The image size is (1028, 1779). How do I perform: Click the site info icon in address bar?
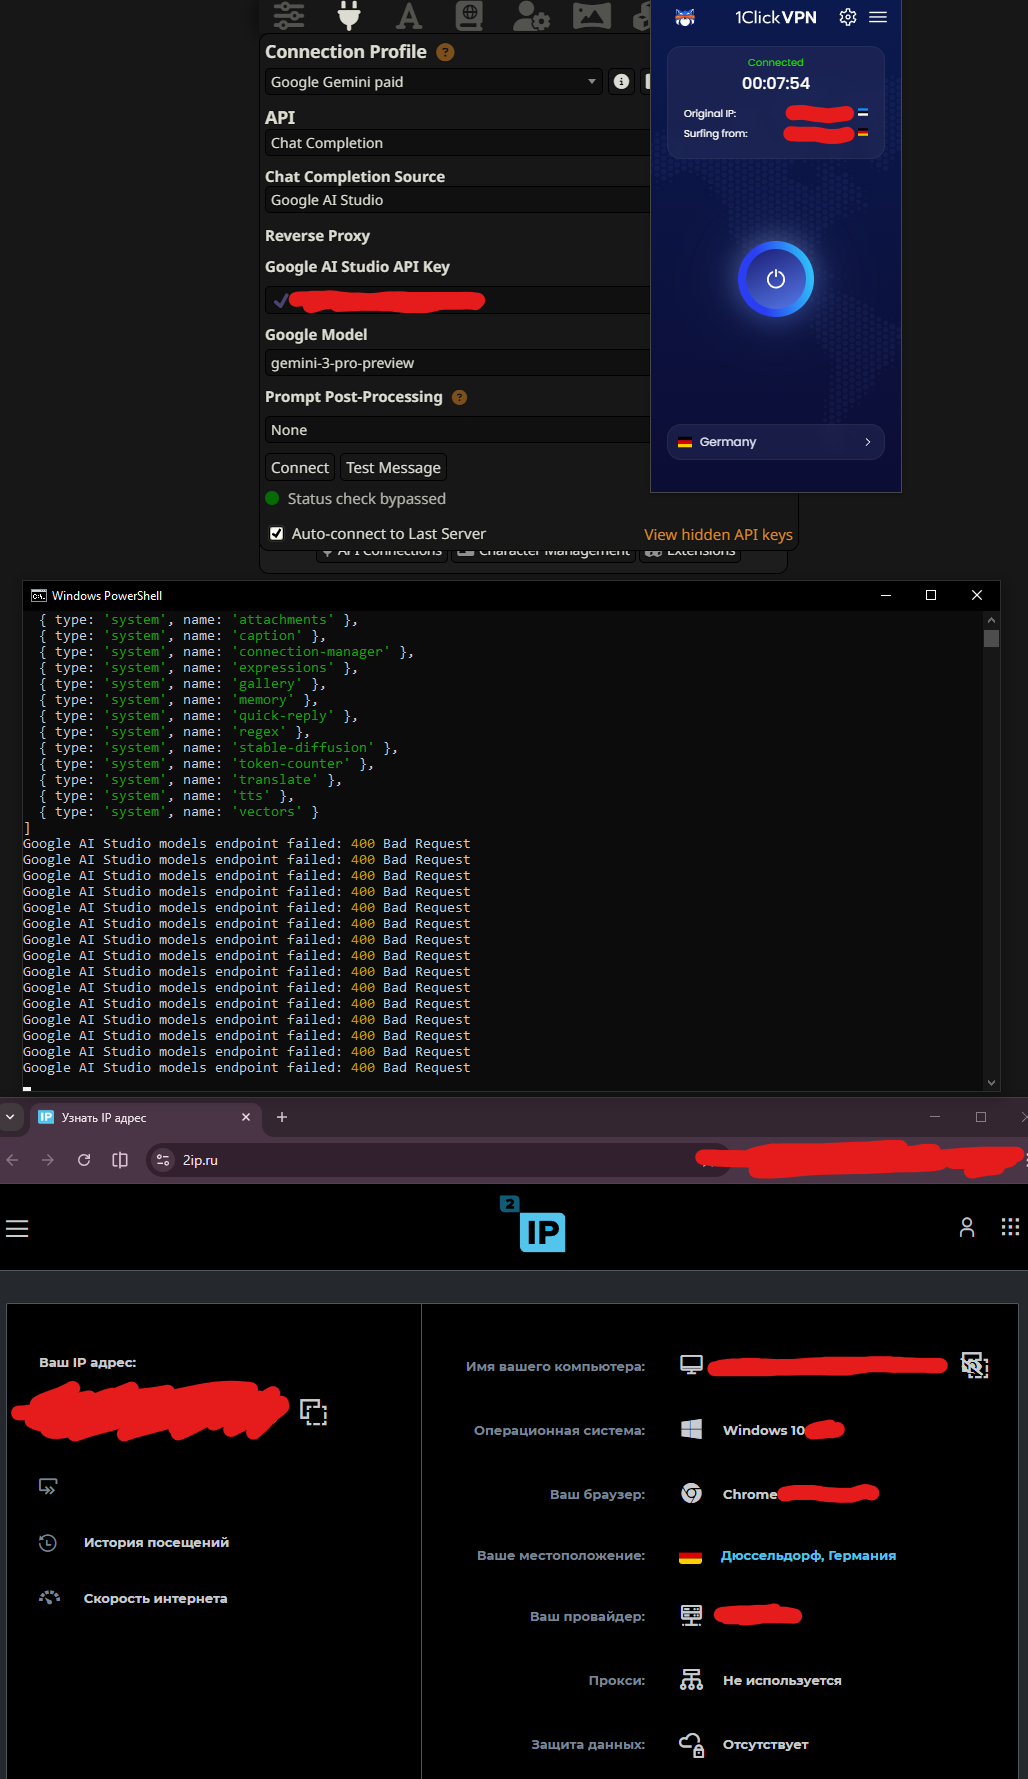pyautogui.click(x=163, y=1160)
